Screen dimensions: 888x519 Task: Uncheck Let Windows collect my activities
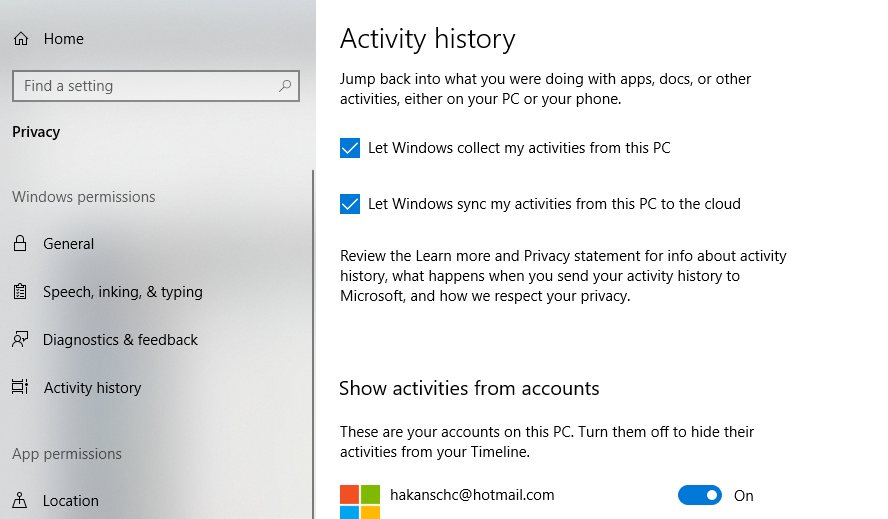coord(350,148)
